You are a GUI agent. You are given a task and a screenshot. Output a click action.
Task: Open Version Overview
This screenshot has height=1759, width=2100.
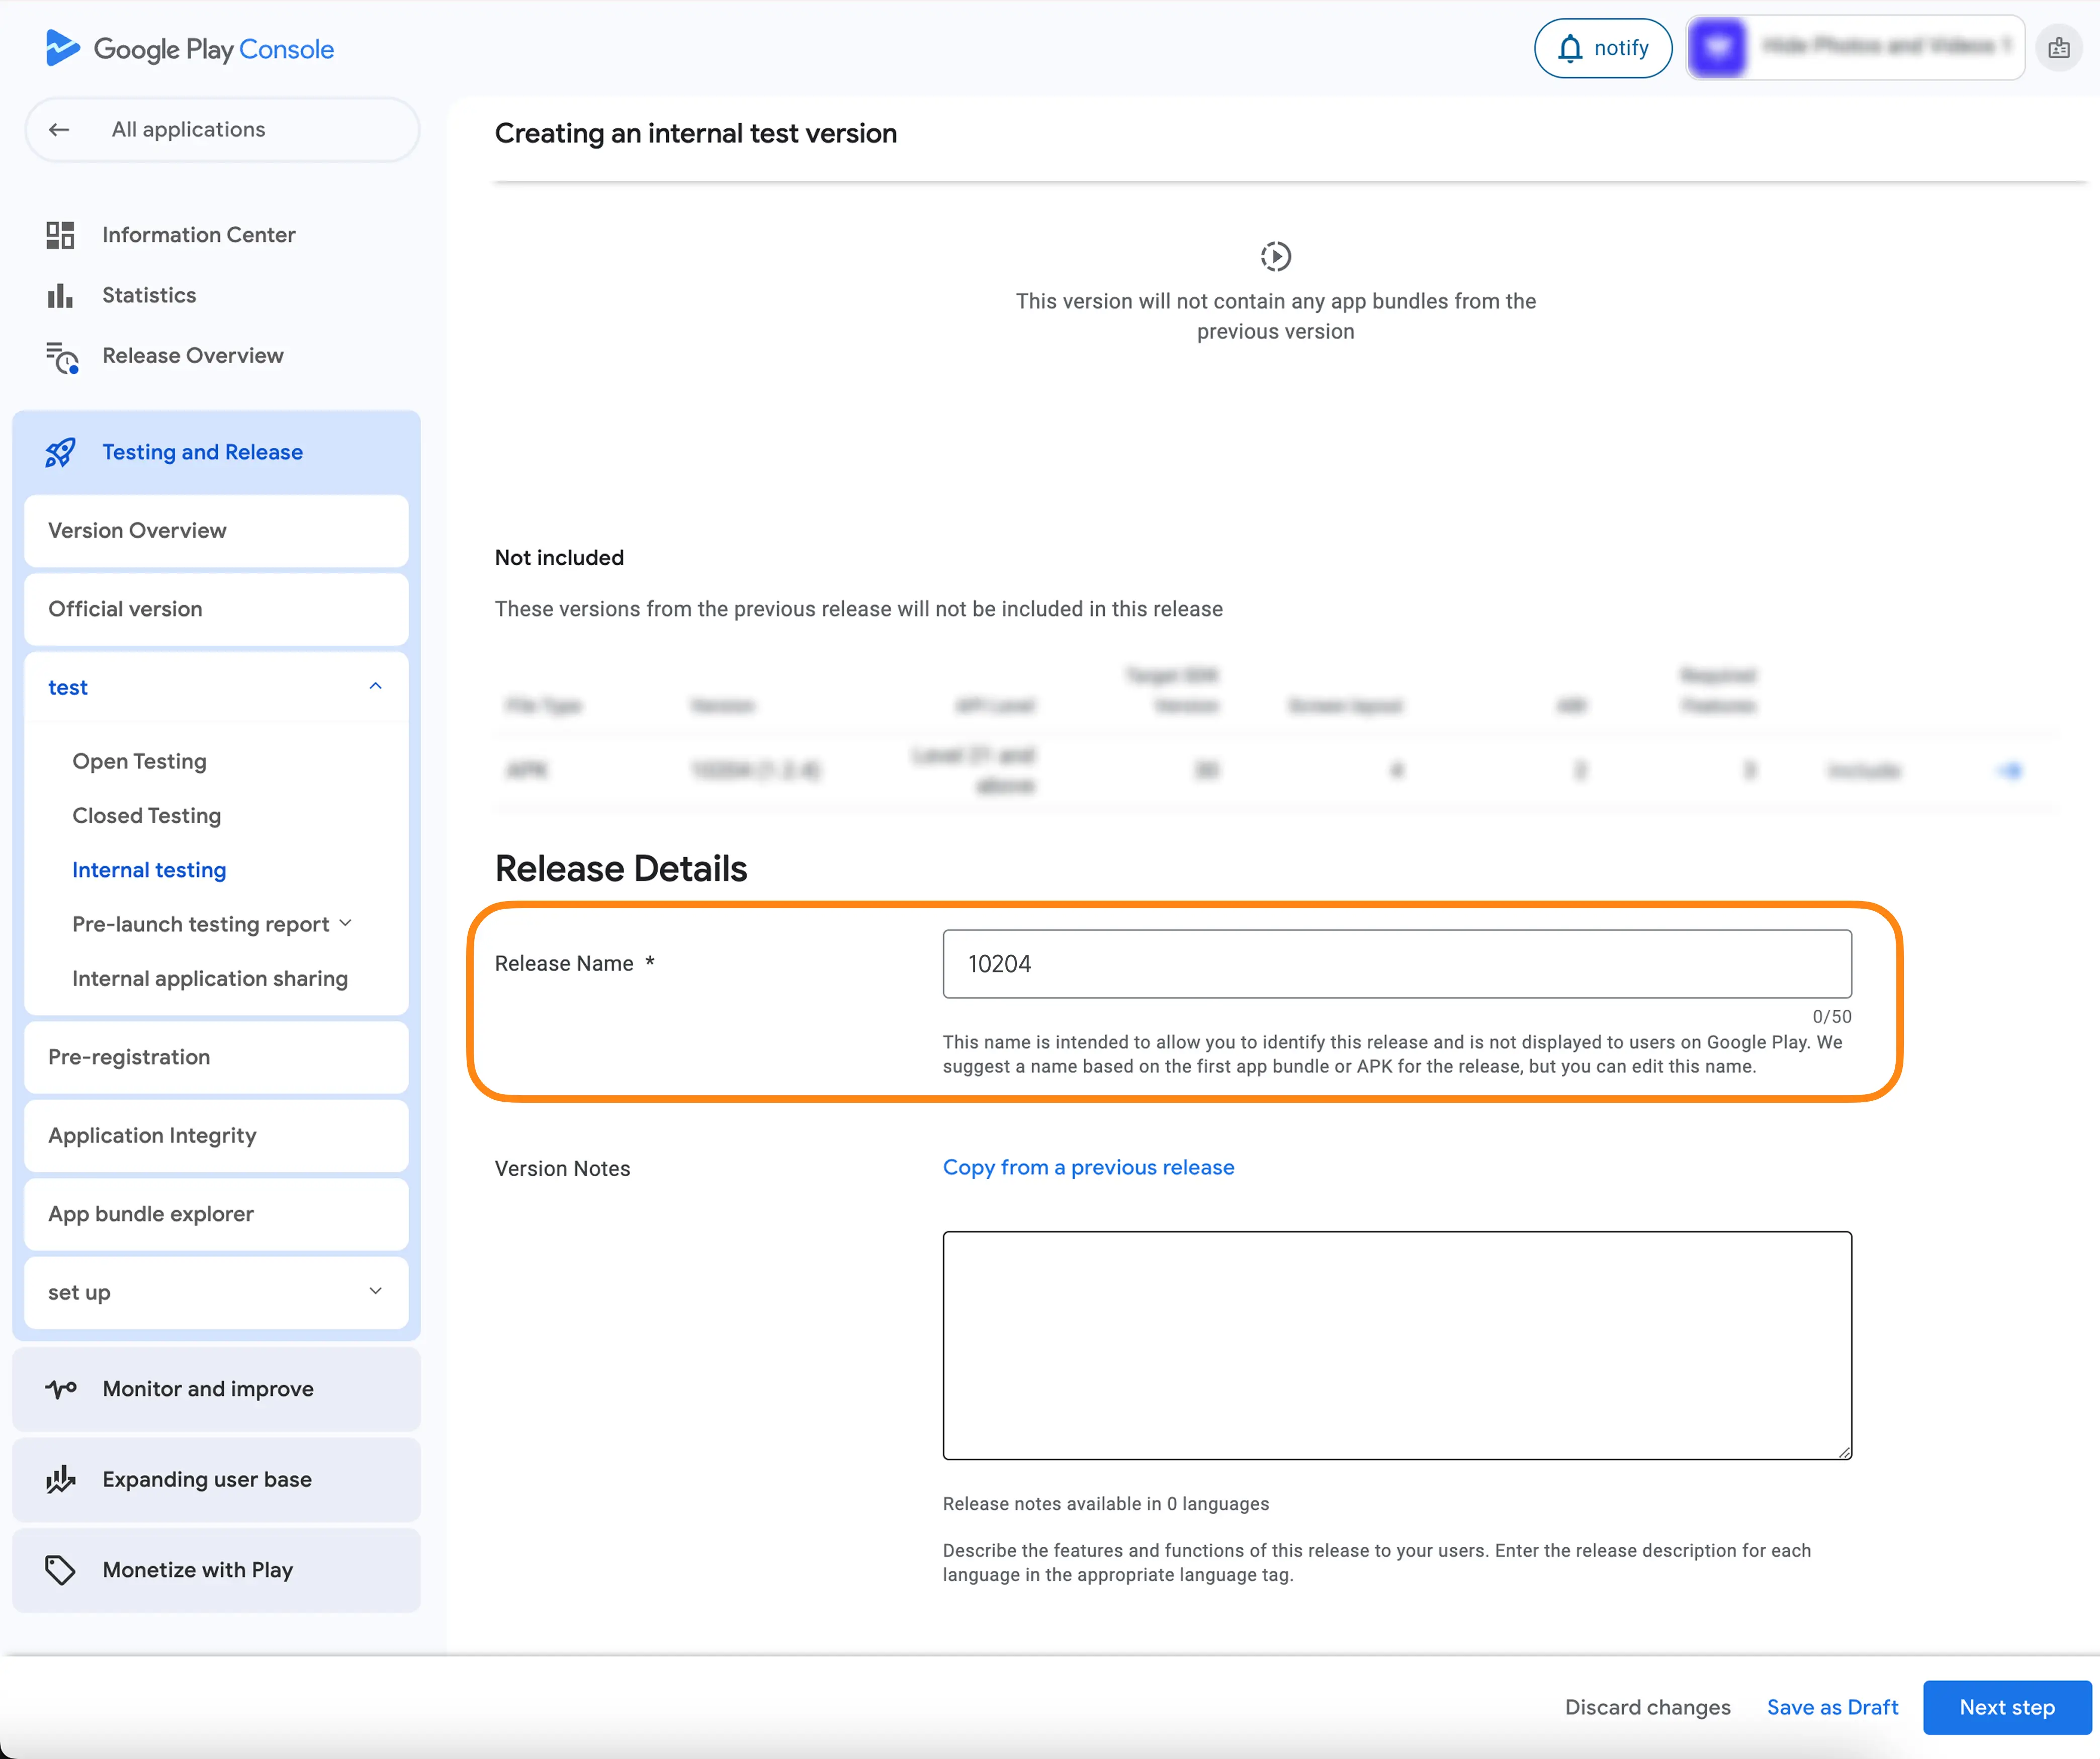(x=216, y=531)
